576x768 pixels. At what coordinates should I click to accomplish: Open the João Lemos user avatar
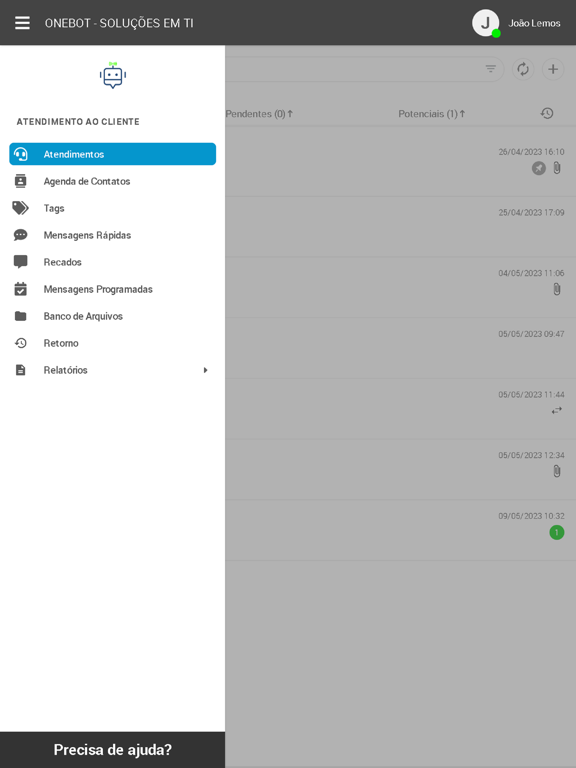click(485, 23)
